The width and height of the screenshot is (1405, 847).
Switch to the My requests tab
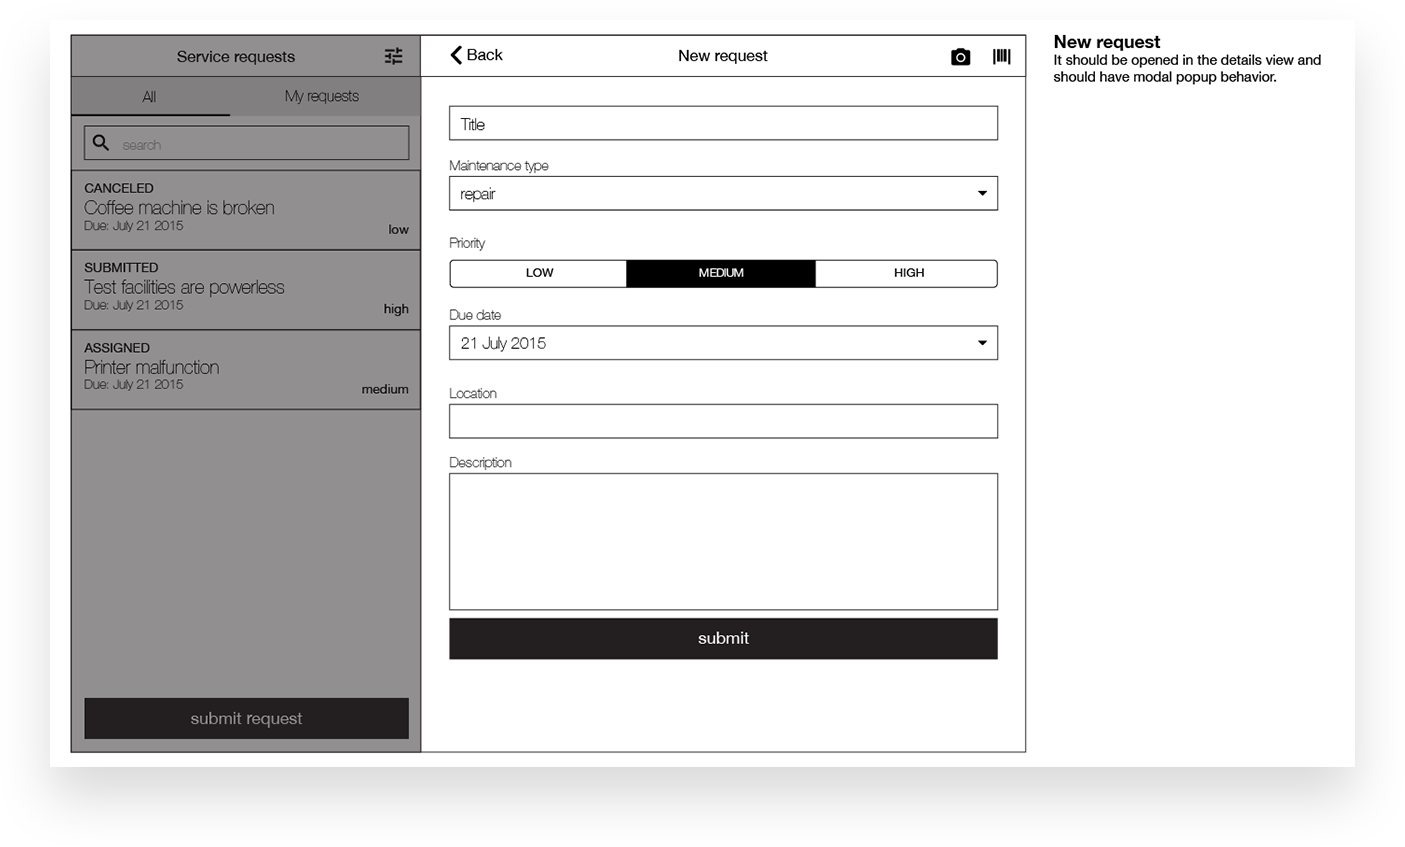[x=321, y=97]
